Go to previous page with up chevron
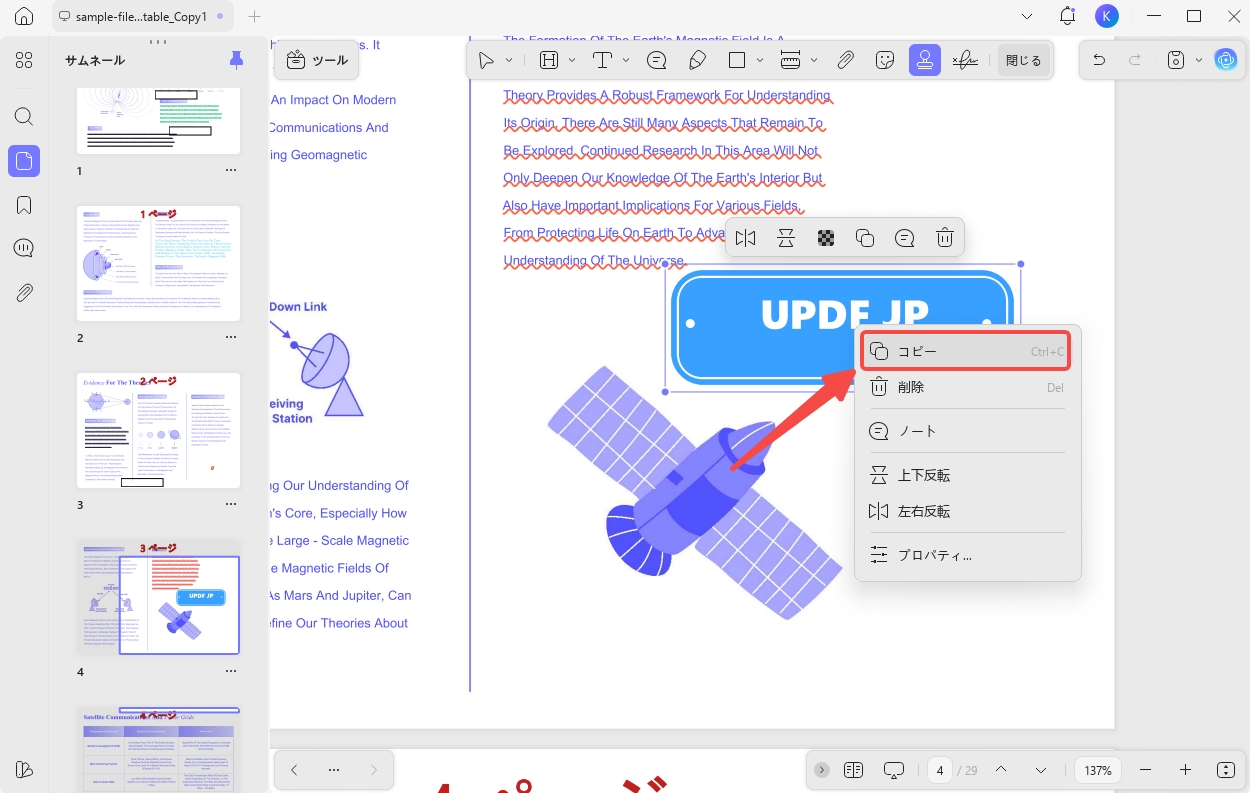The image size is (1250, 793). (x=1000, y=770)
